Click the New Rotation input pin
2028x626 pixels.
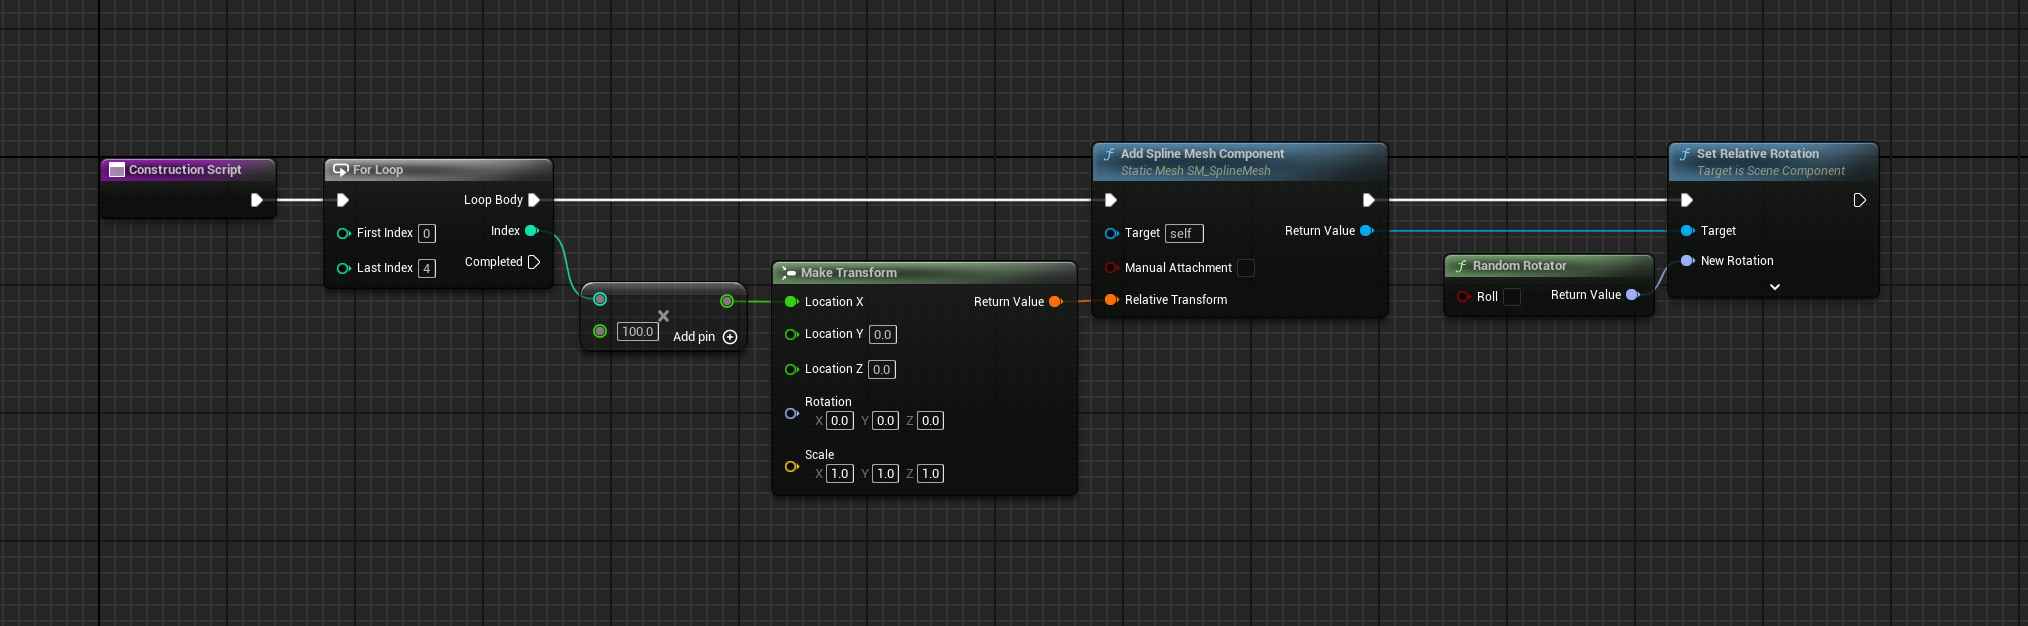tap(1688, 261)
